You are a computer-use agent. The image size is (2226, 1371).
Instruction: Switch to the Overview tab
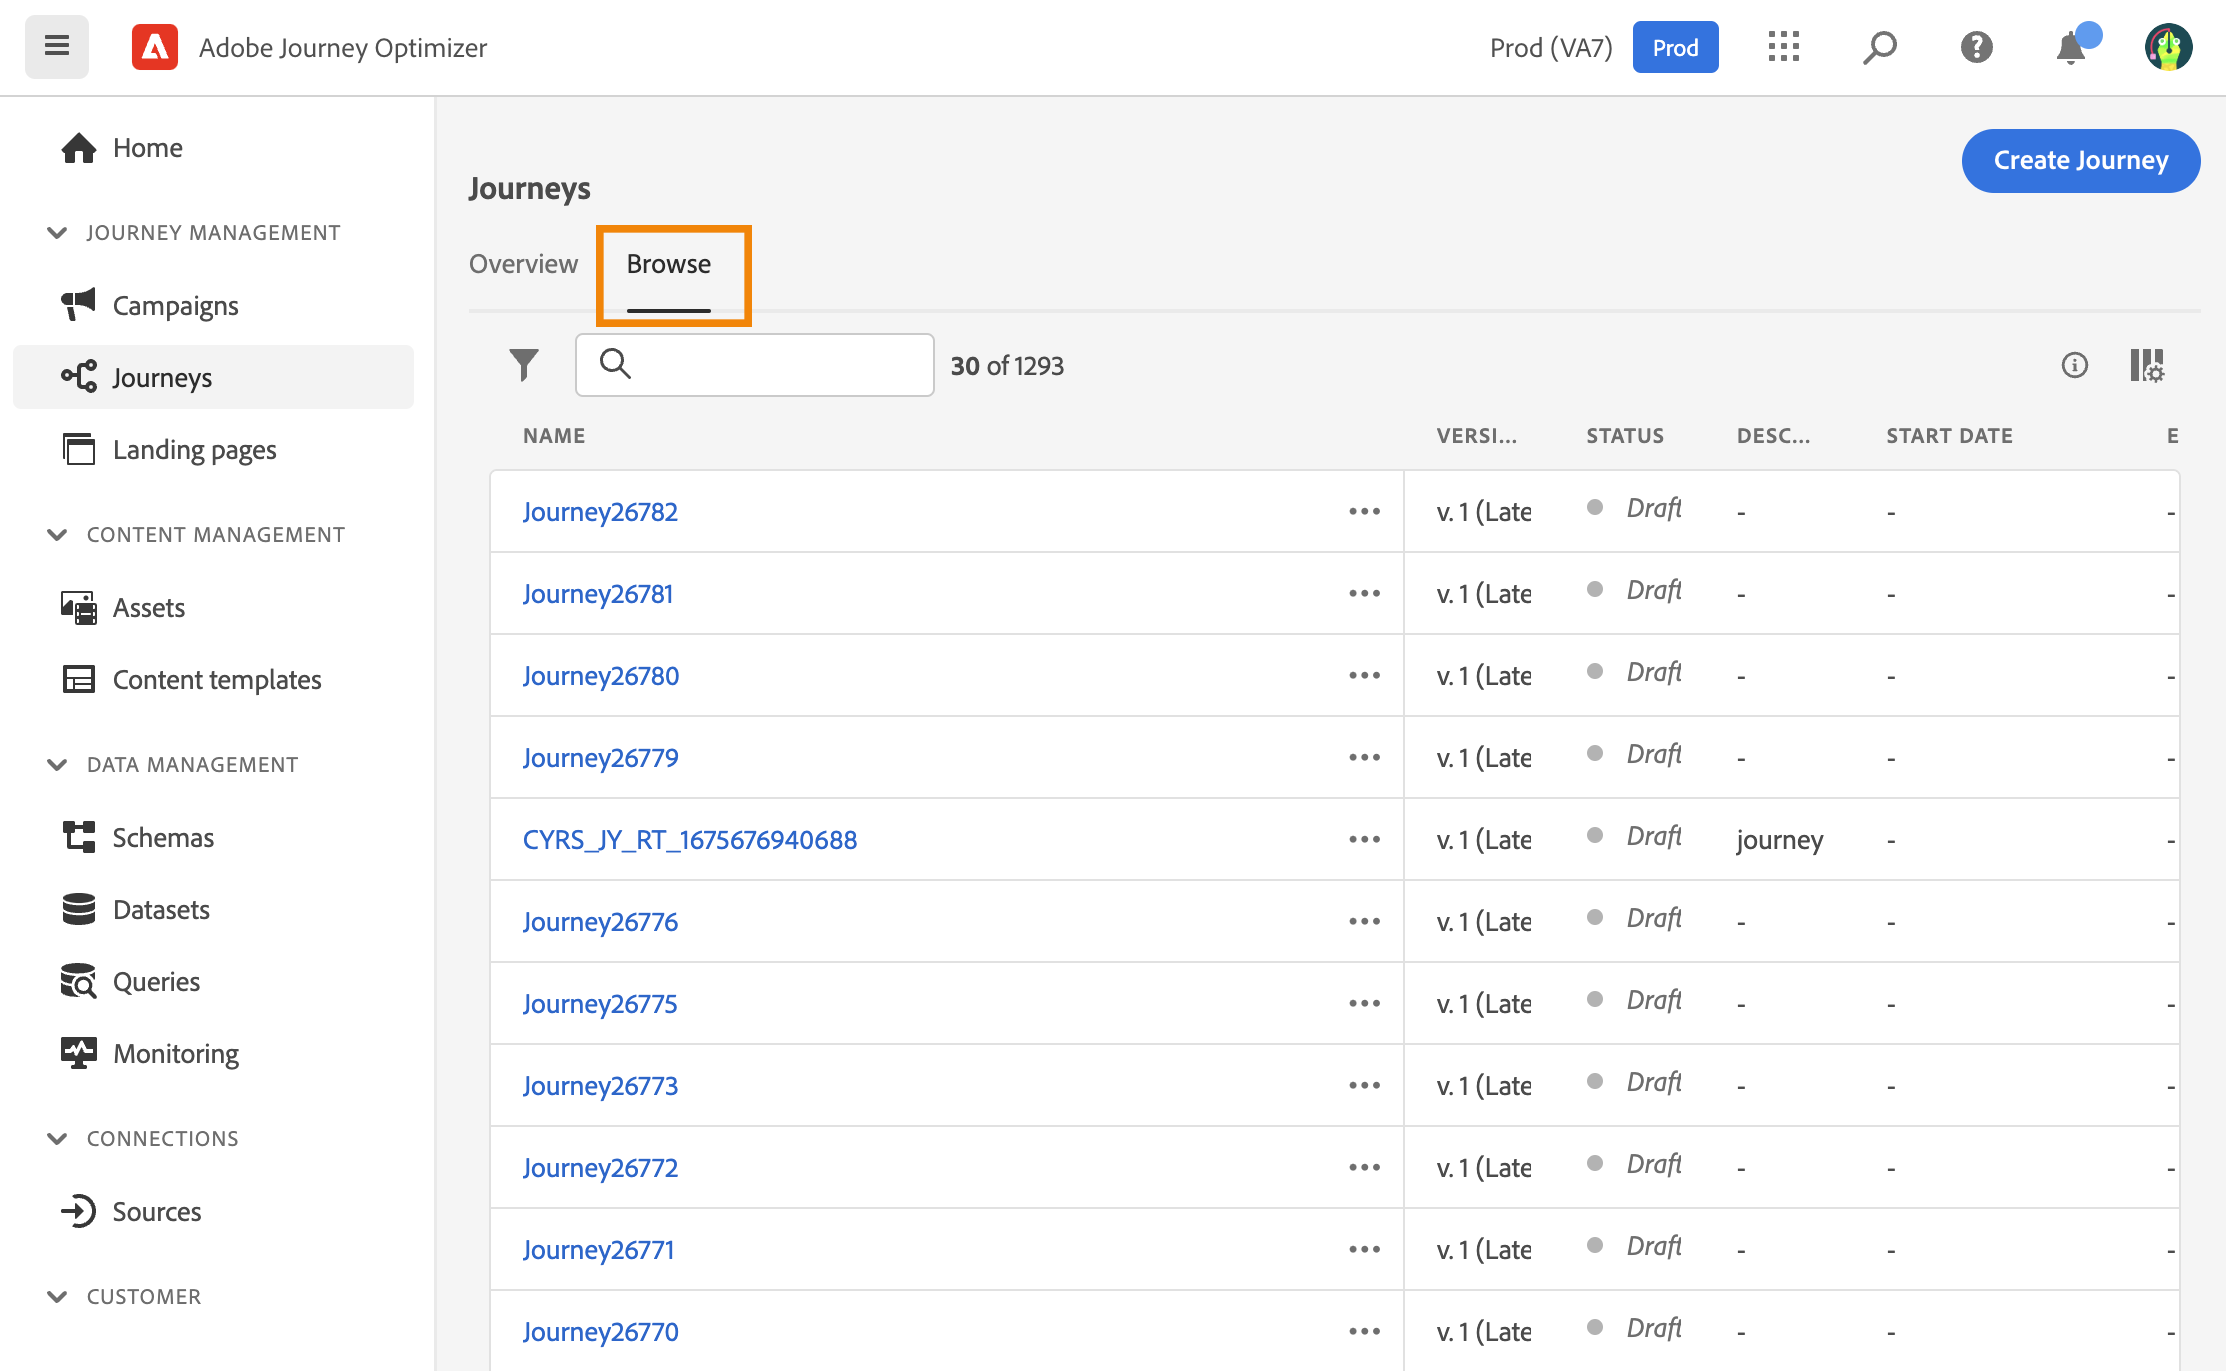click(x=523, y=264)
